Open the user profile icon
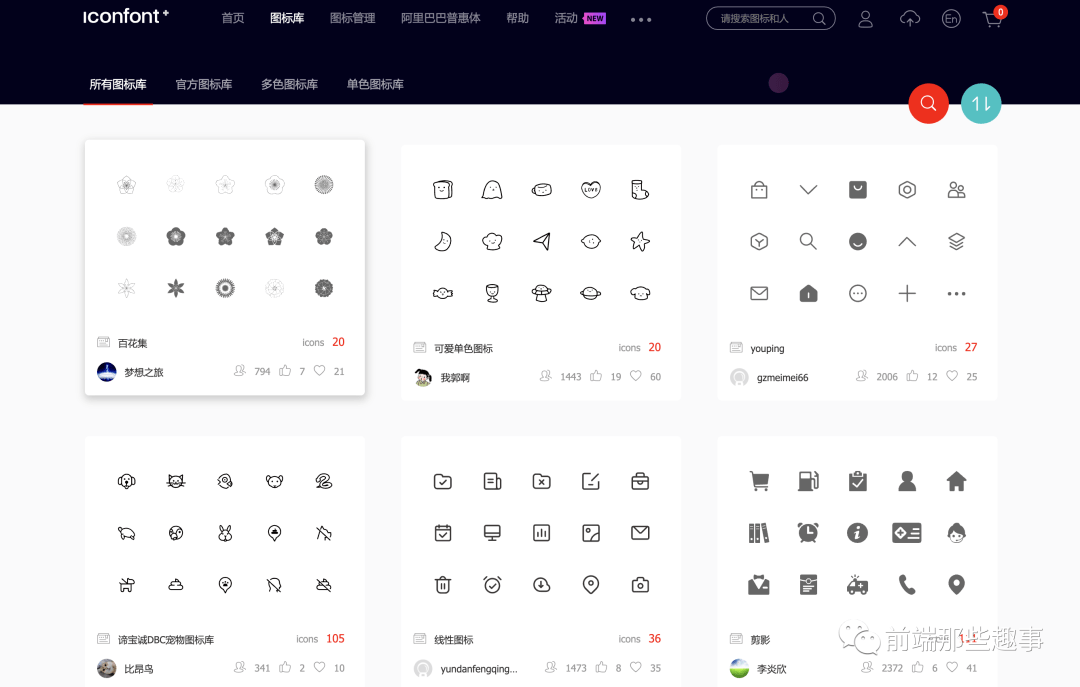Image resolution: width=1080 pixels, height=687 pixels. (x=865, y=19)
